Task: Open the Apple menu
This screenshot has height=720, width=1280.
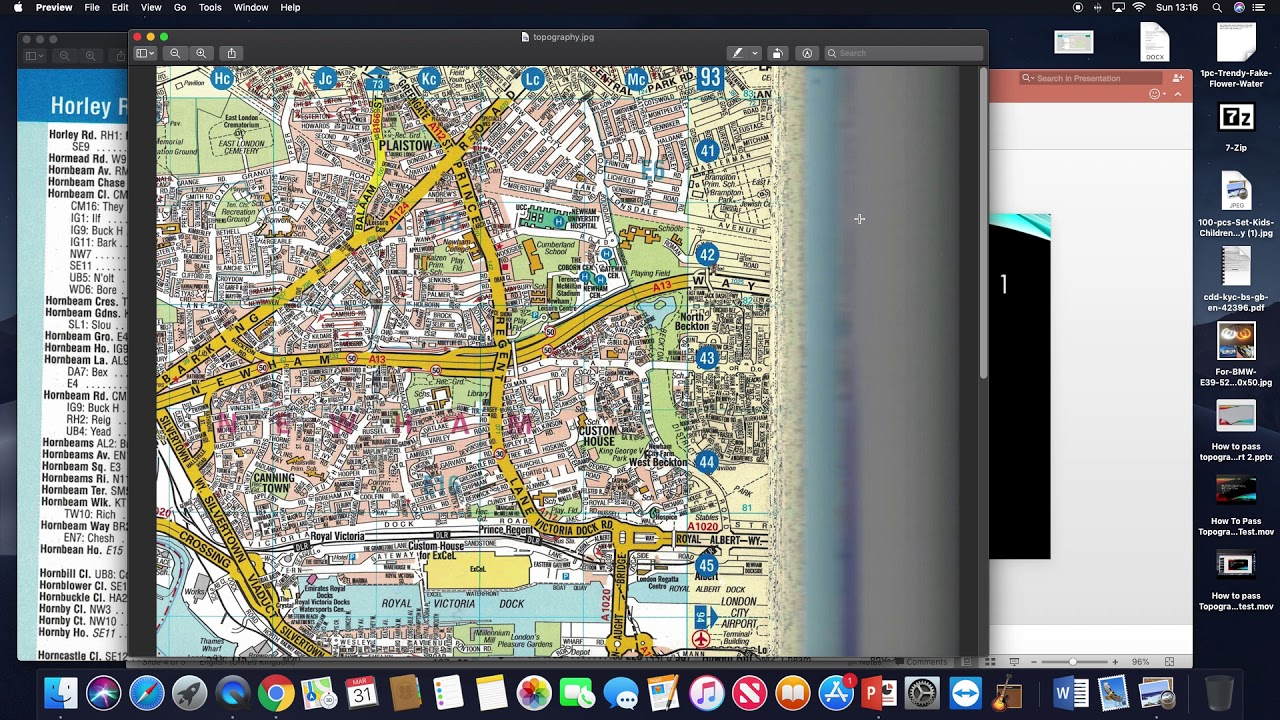Action: pyautogui.click(x=17, y=7)
